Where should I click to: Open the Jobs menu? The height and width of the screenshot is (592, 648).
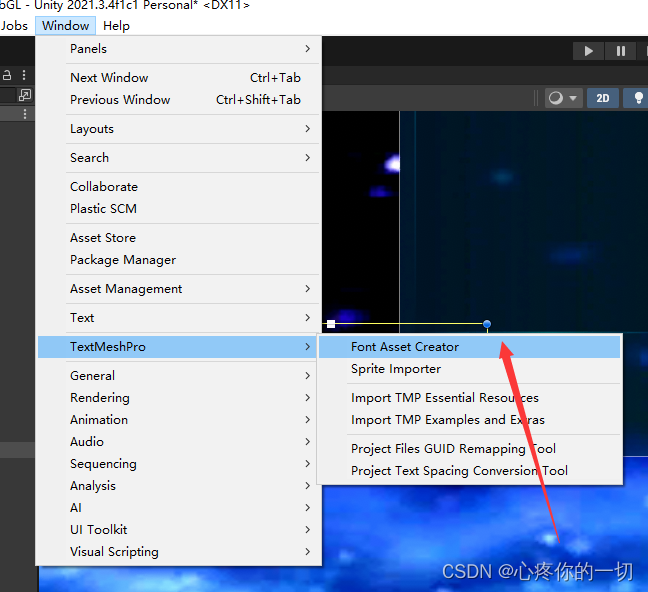[14, 26]
